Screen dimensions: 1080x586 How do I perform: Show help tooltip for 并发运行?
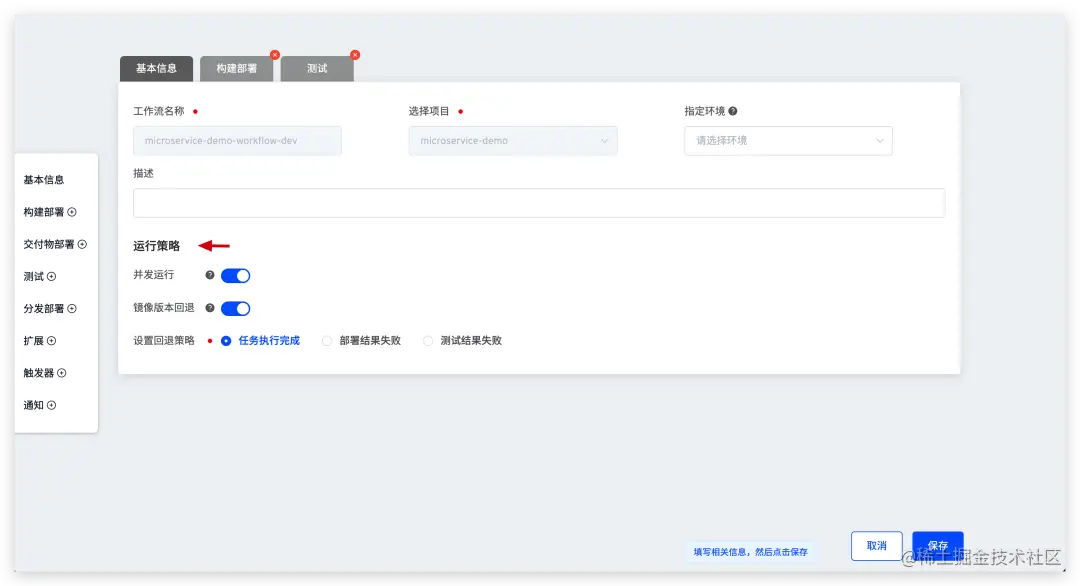point(210,275)
